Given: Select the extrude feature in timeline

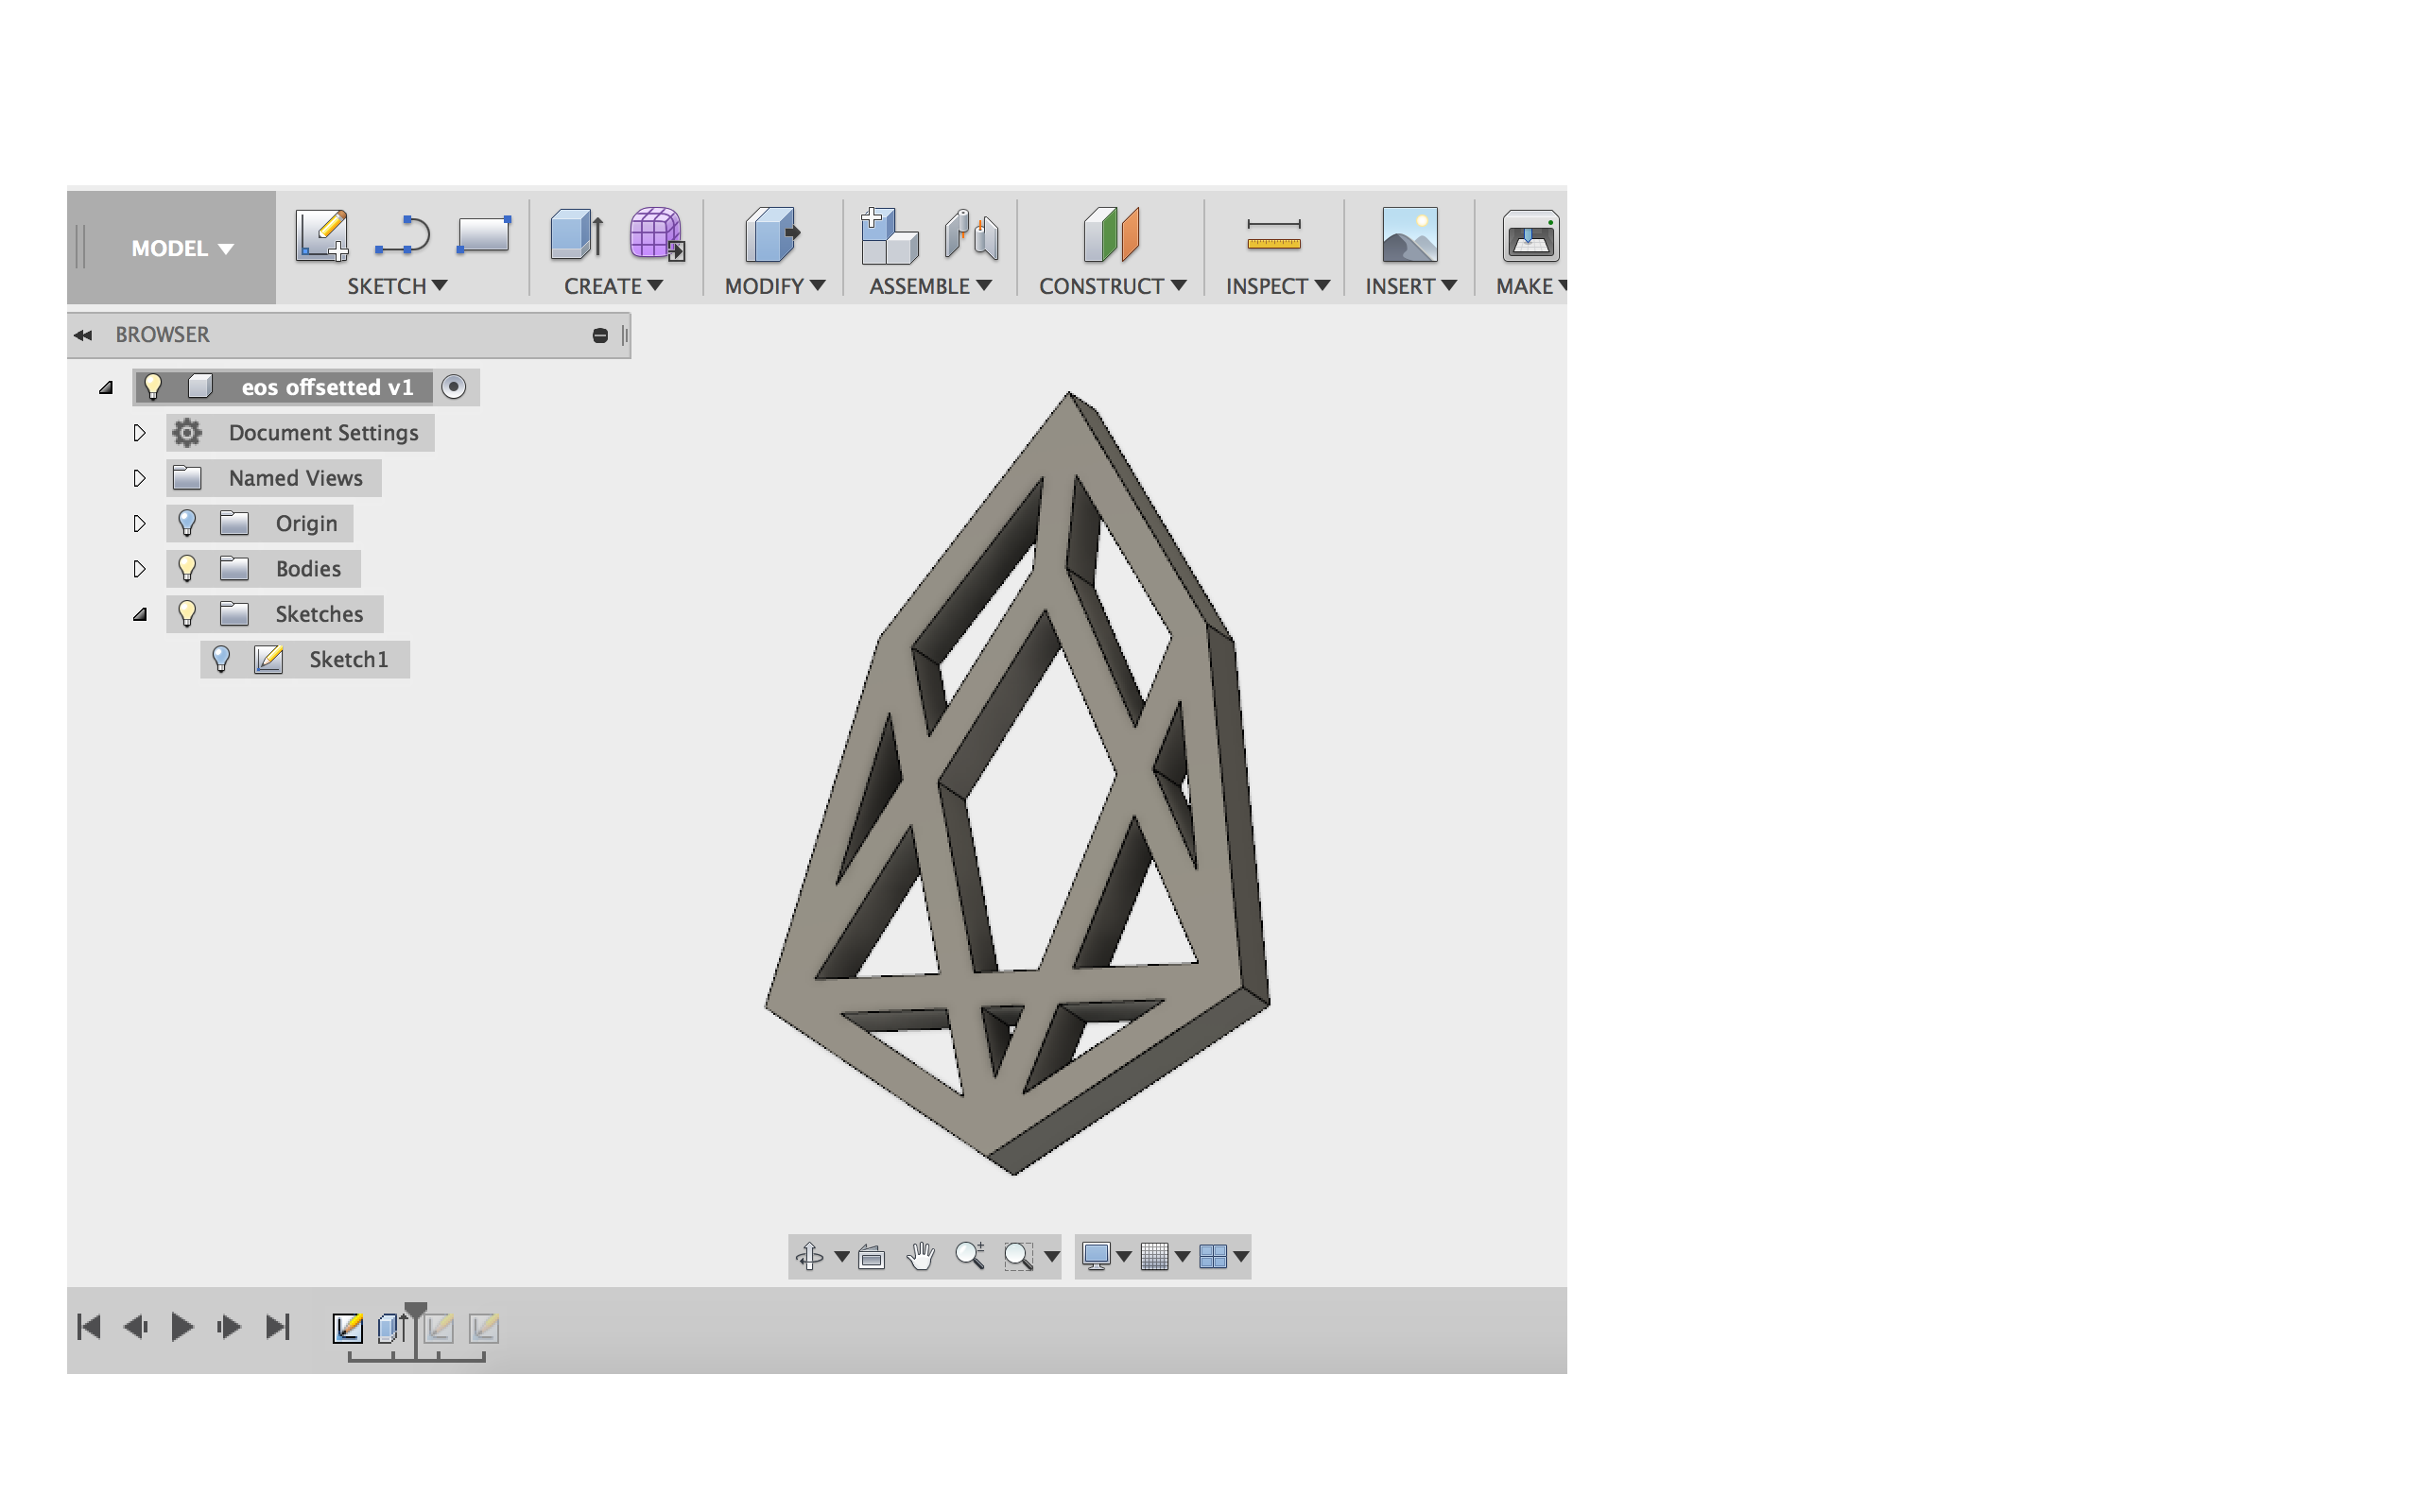Looking at the screenshot, I should pos(393,1328).
